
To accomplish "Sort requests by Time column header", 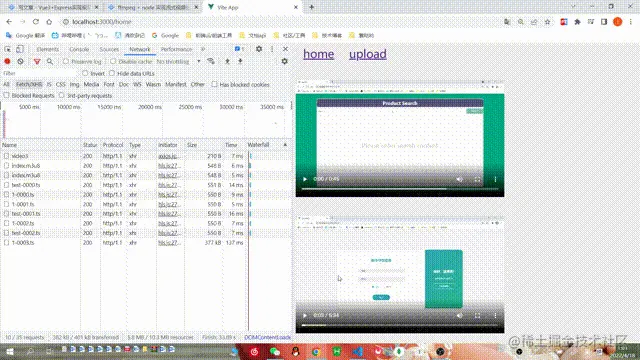I will 234,145.
